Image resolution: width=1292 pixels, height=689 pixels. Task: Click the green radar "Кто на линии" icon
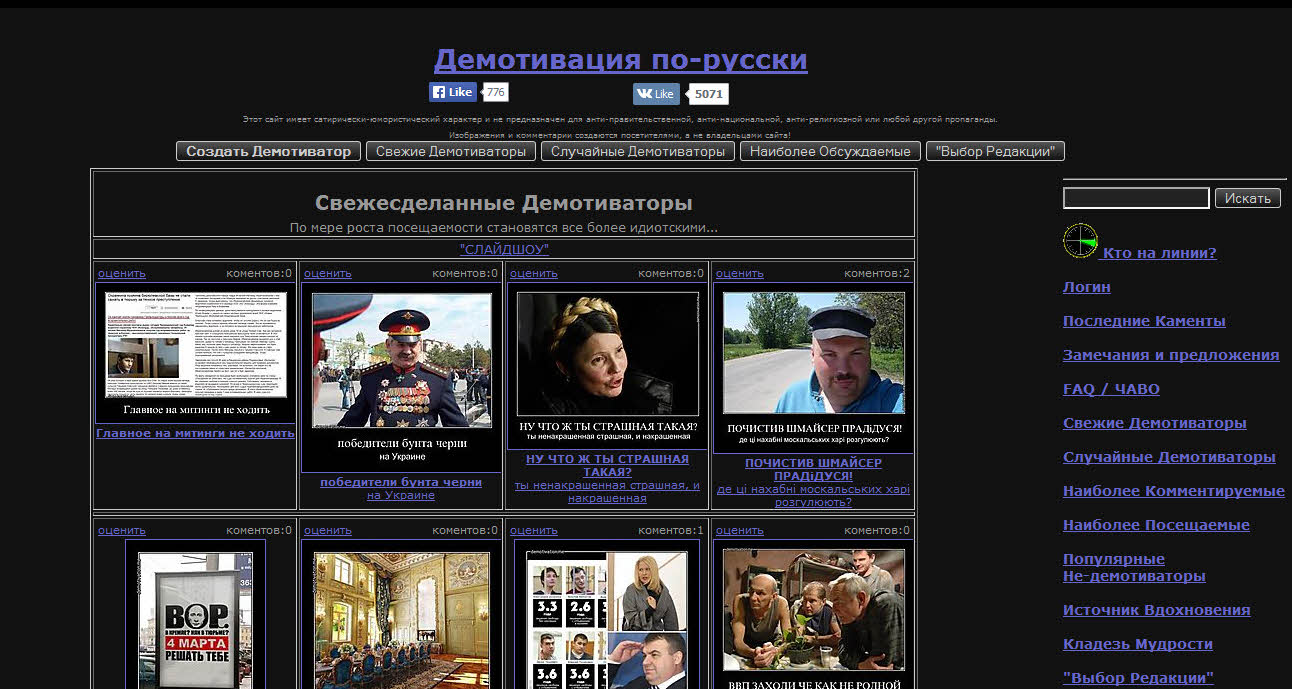coord(1080,241)
